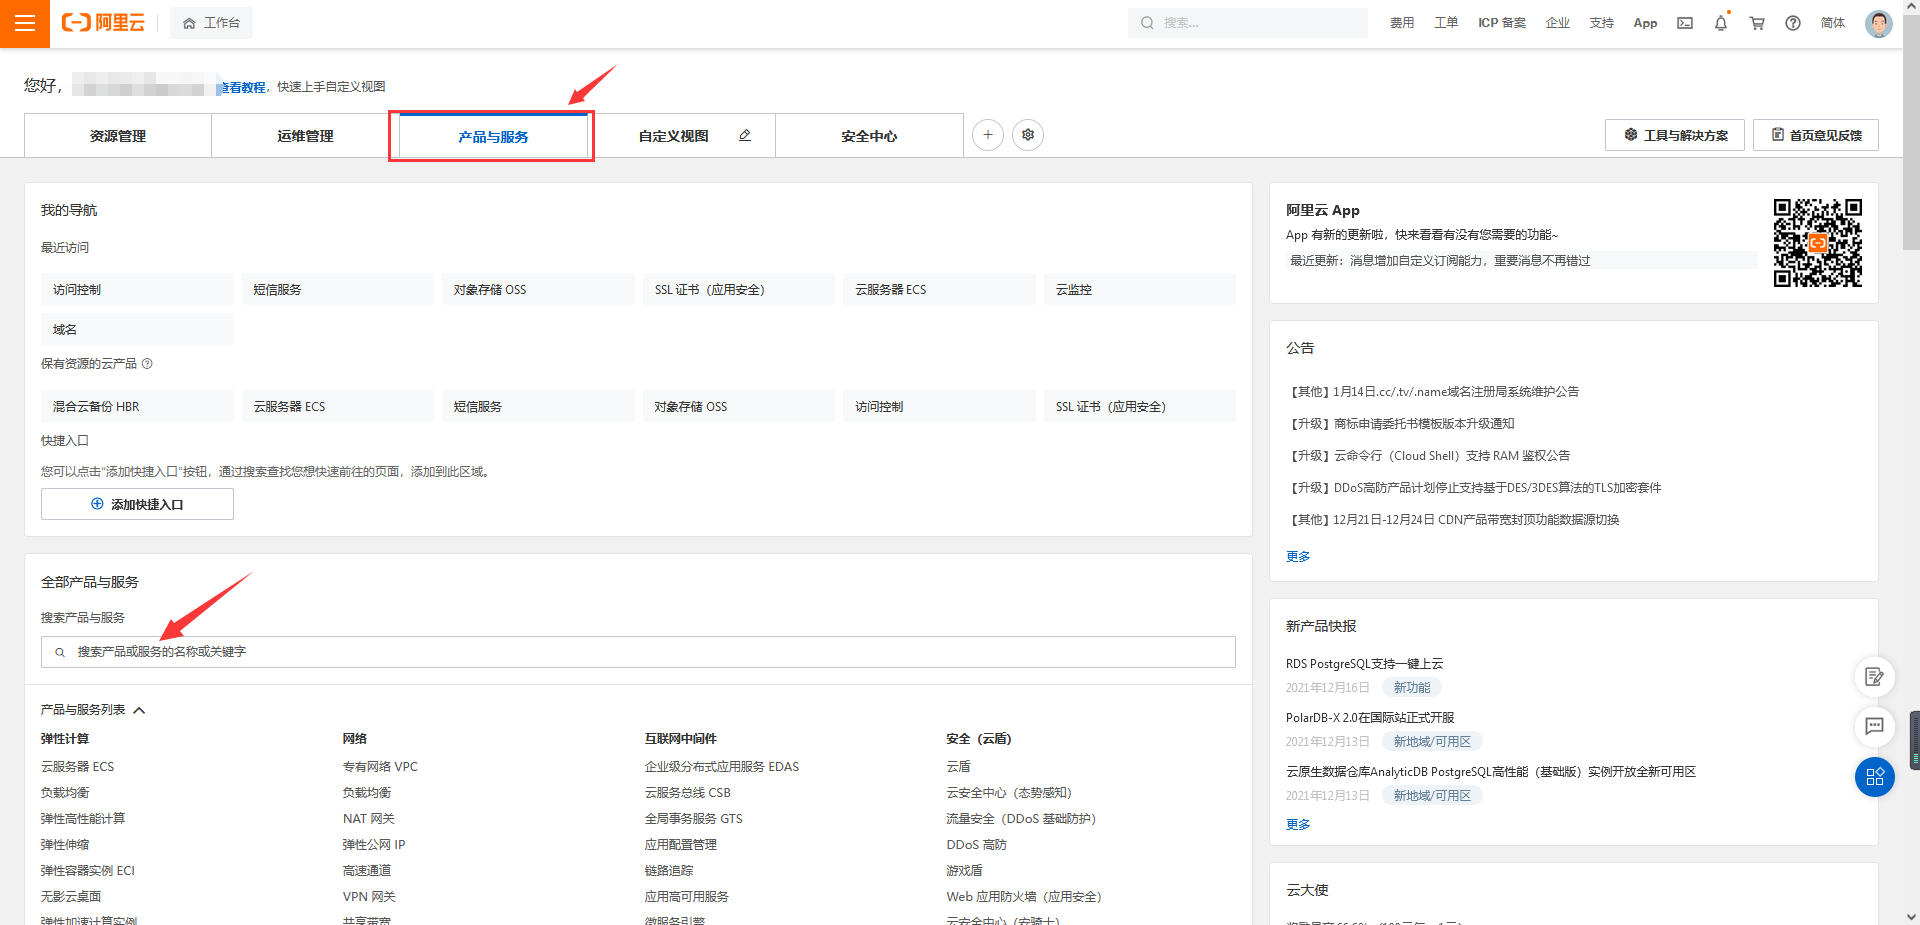Launch Cloud Shell terminal icon
1920x925 pixels.
coord(1685,23)
